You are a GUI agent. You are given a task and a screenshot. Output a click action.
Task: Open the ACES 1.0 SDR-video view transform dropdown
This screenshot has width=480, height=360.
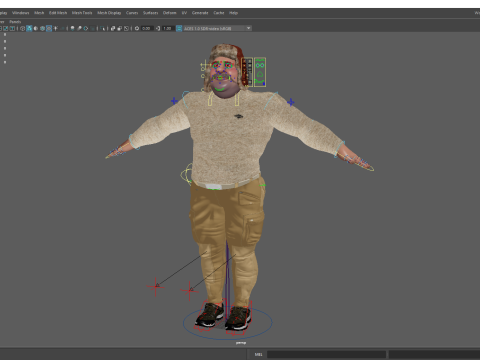click(x=217, y=28)
